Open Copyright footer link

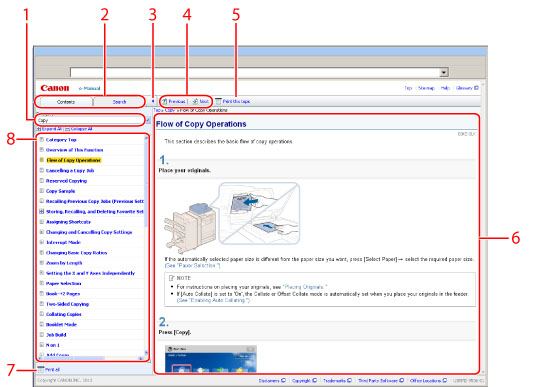click(304, 380)
